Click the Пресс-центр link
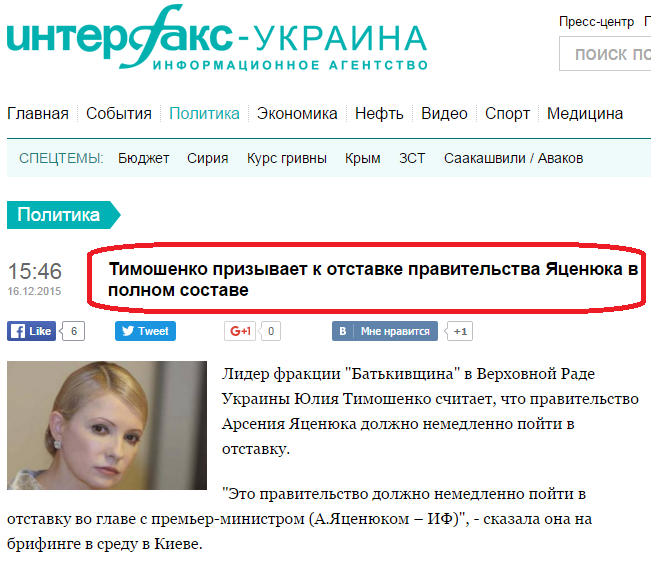Viewport: 651px width, 567px height. coord(596,22)
